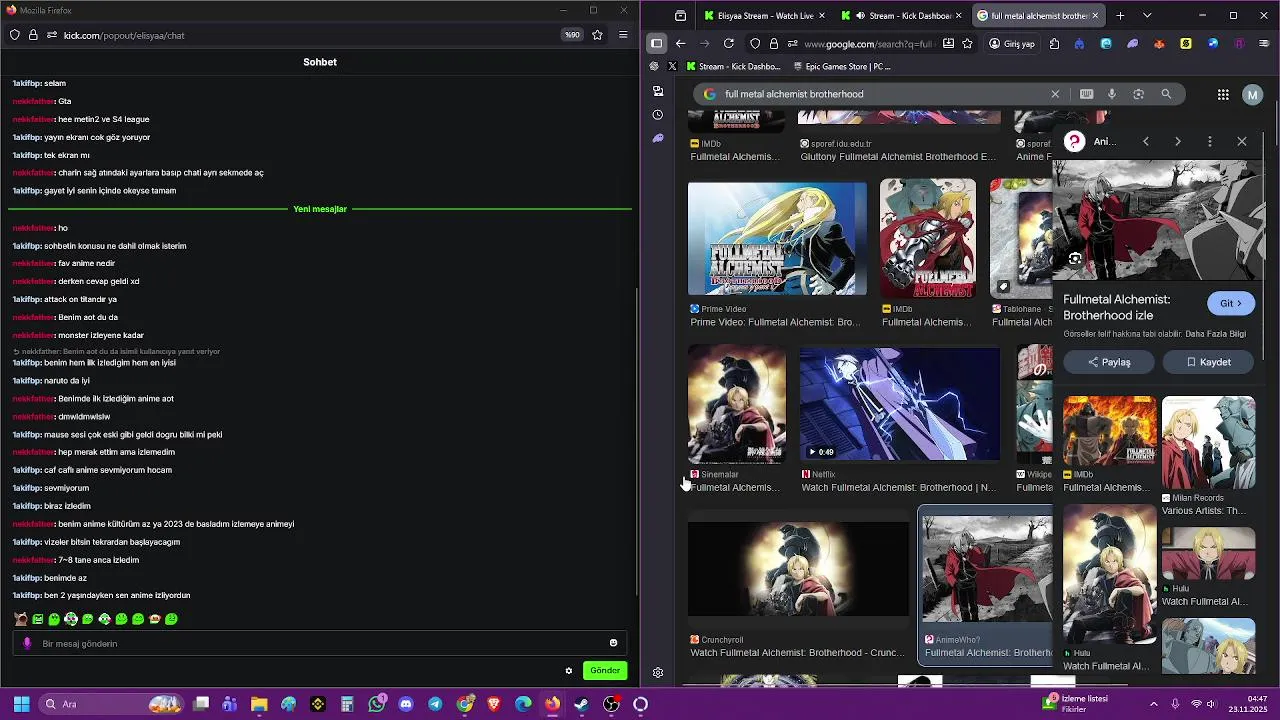Clear the Google search box text
This screenshot has height=720, width=1280.
(x=1055, y=94)
